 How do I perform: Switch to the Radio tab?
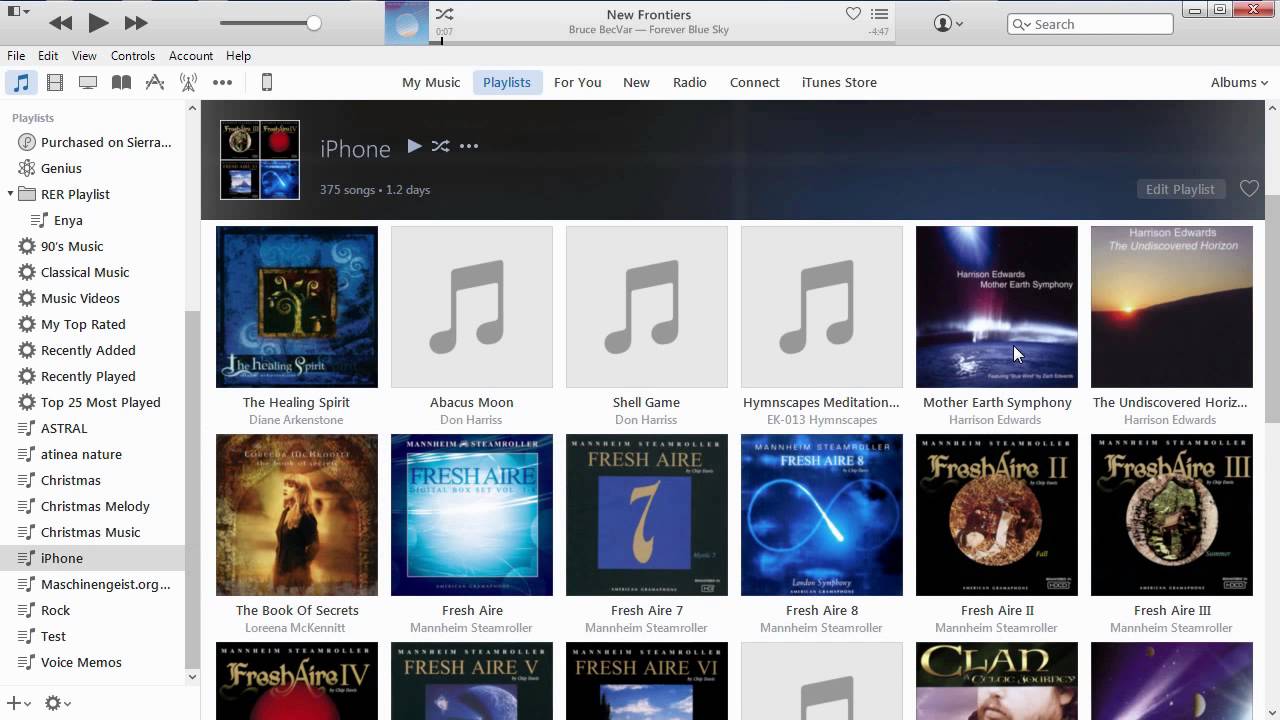point(690,83)
